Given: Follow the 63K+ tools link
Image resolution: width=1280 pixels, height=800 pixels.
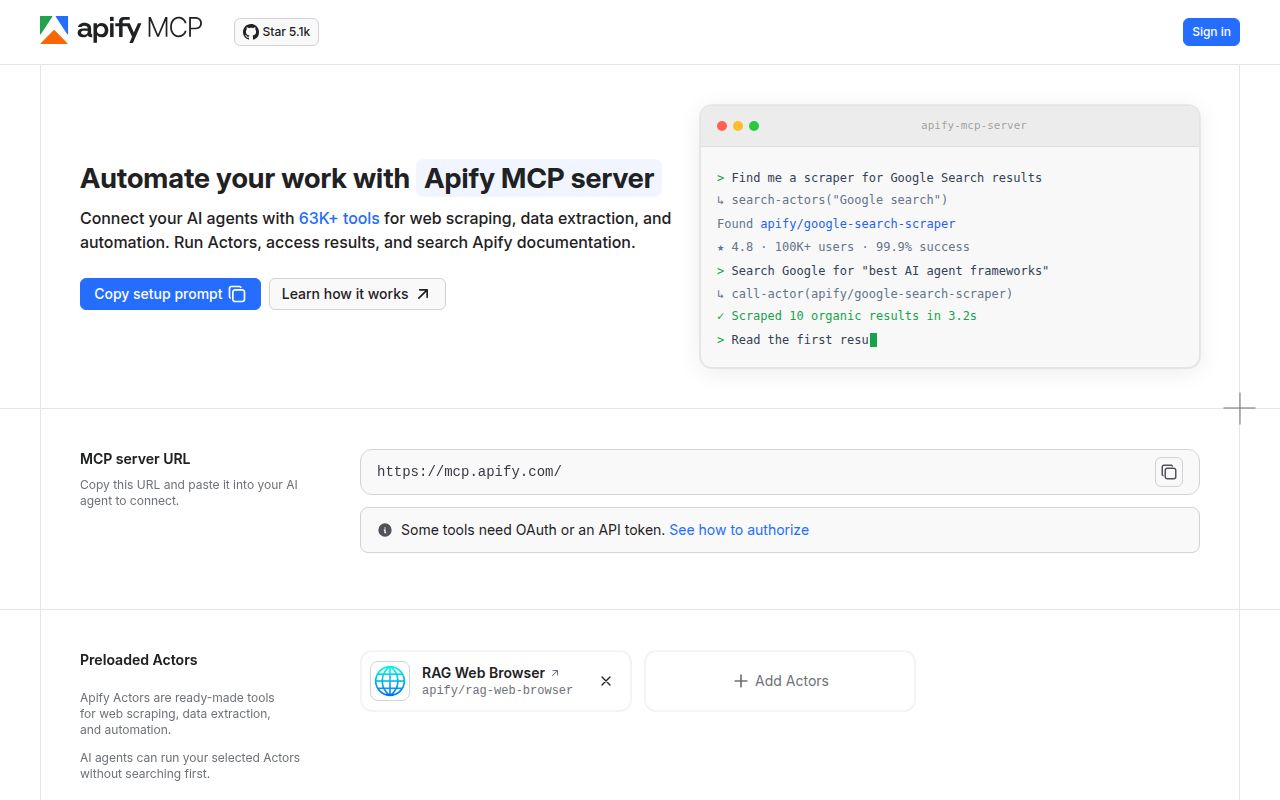Looking at the screenshot, I should point(339,218).
